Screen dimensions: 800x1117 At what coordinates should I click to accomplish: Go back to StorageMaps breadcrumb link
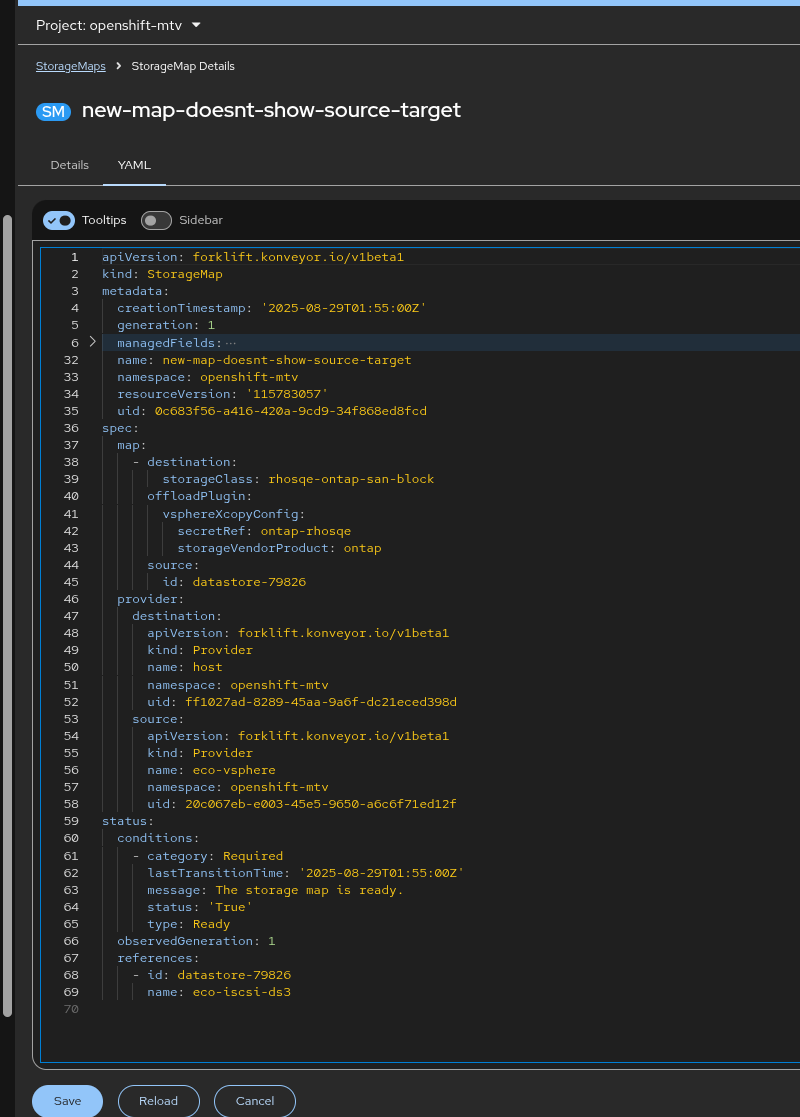point(70,66)
